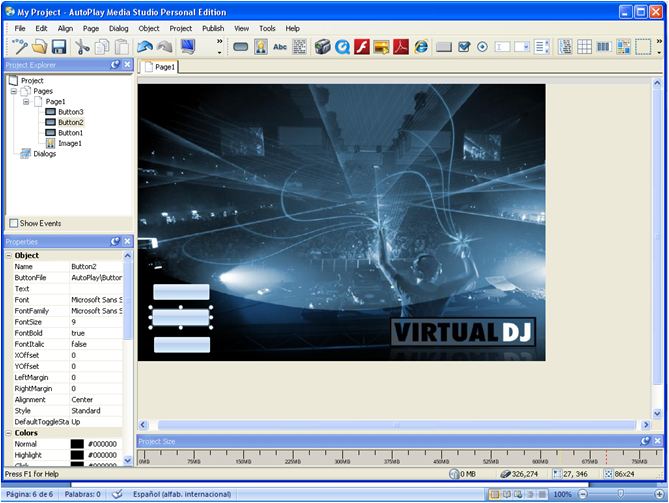669x503 pixels.
Task: Insert a Tree object from the toolbar
Action: 565,47
